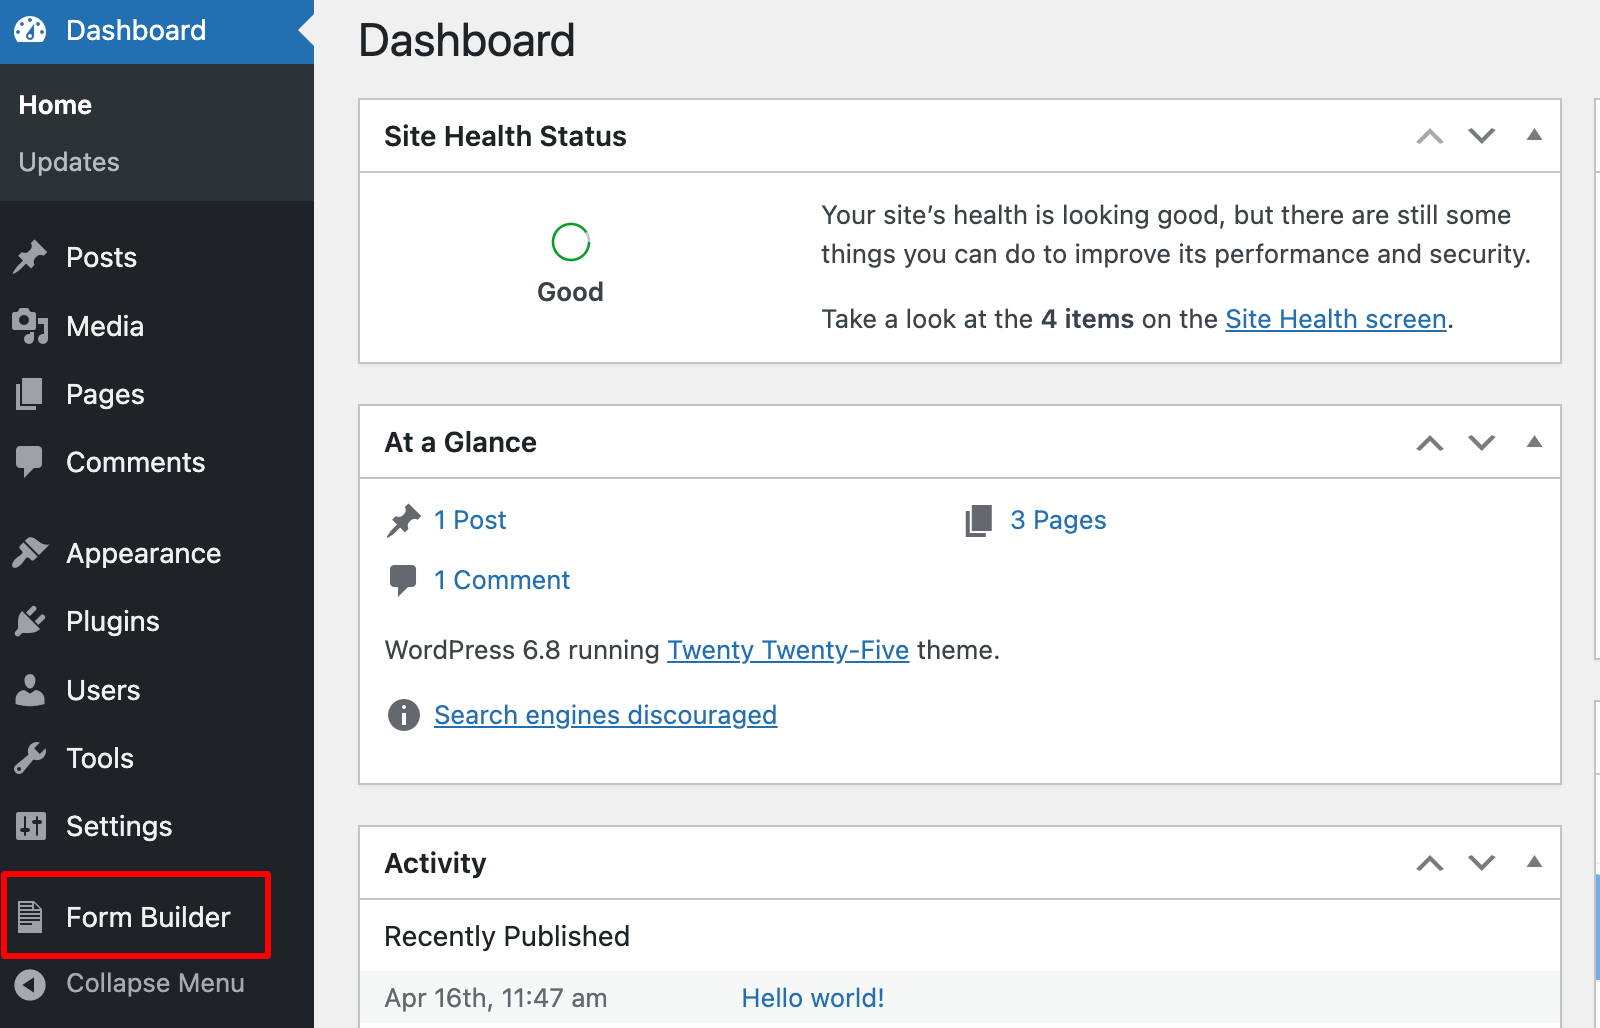1600x1028 pixels.
Task: Click the Good status label
Action: point(570,292)
